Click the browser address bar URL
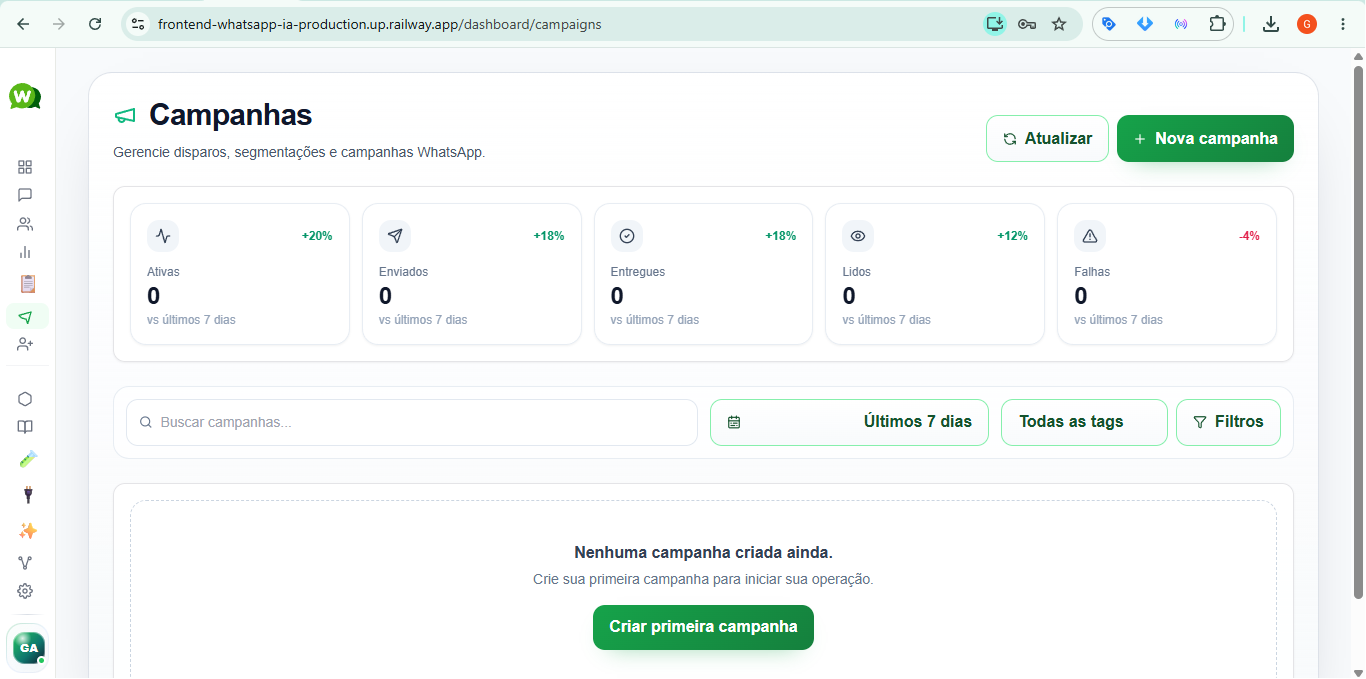The image size is (1366, 679). point(380,24)
